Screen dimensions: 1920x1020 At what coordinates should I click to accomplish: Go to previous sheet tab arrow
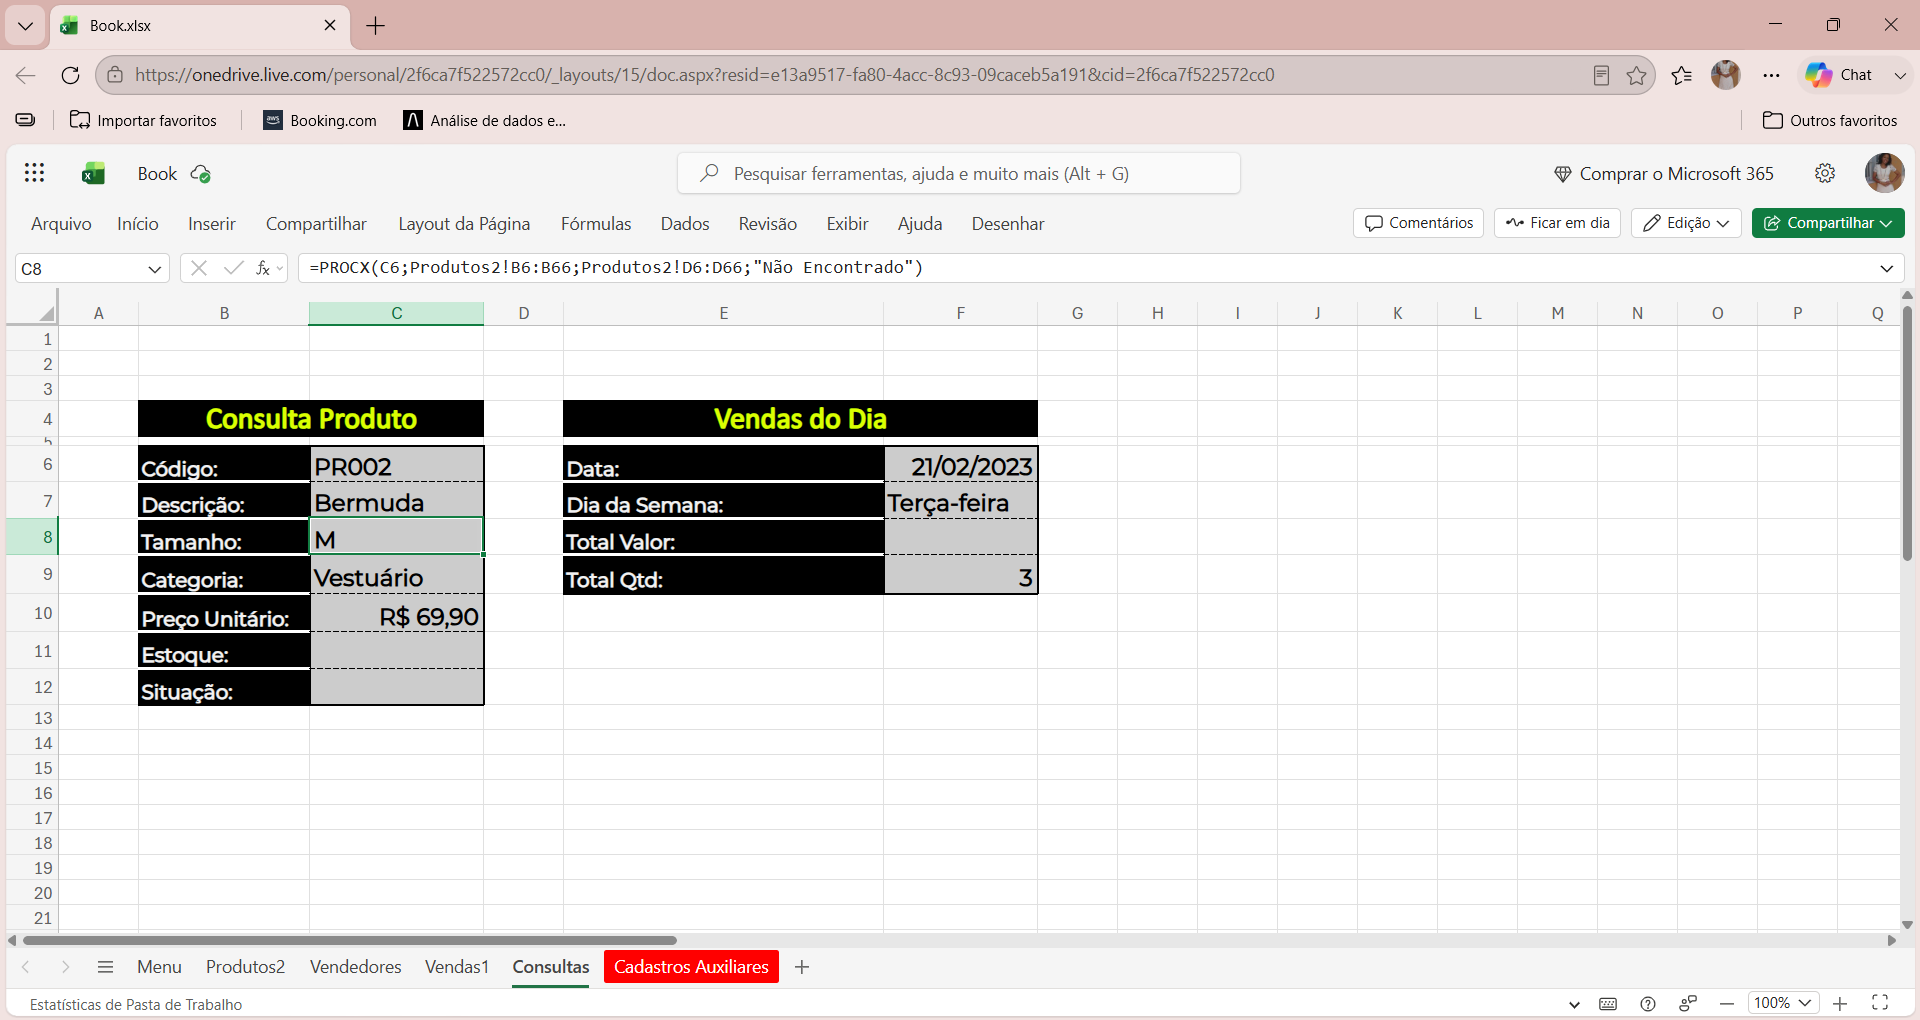26,967
